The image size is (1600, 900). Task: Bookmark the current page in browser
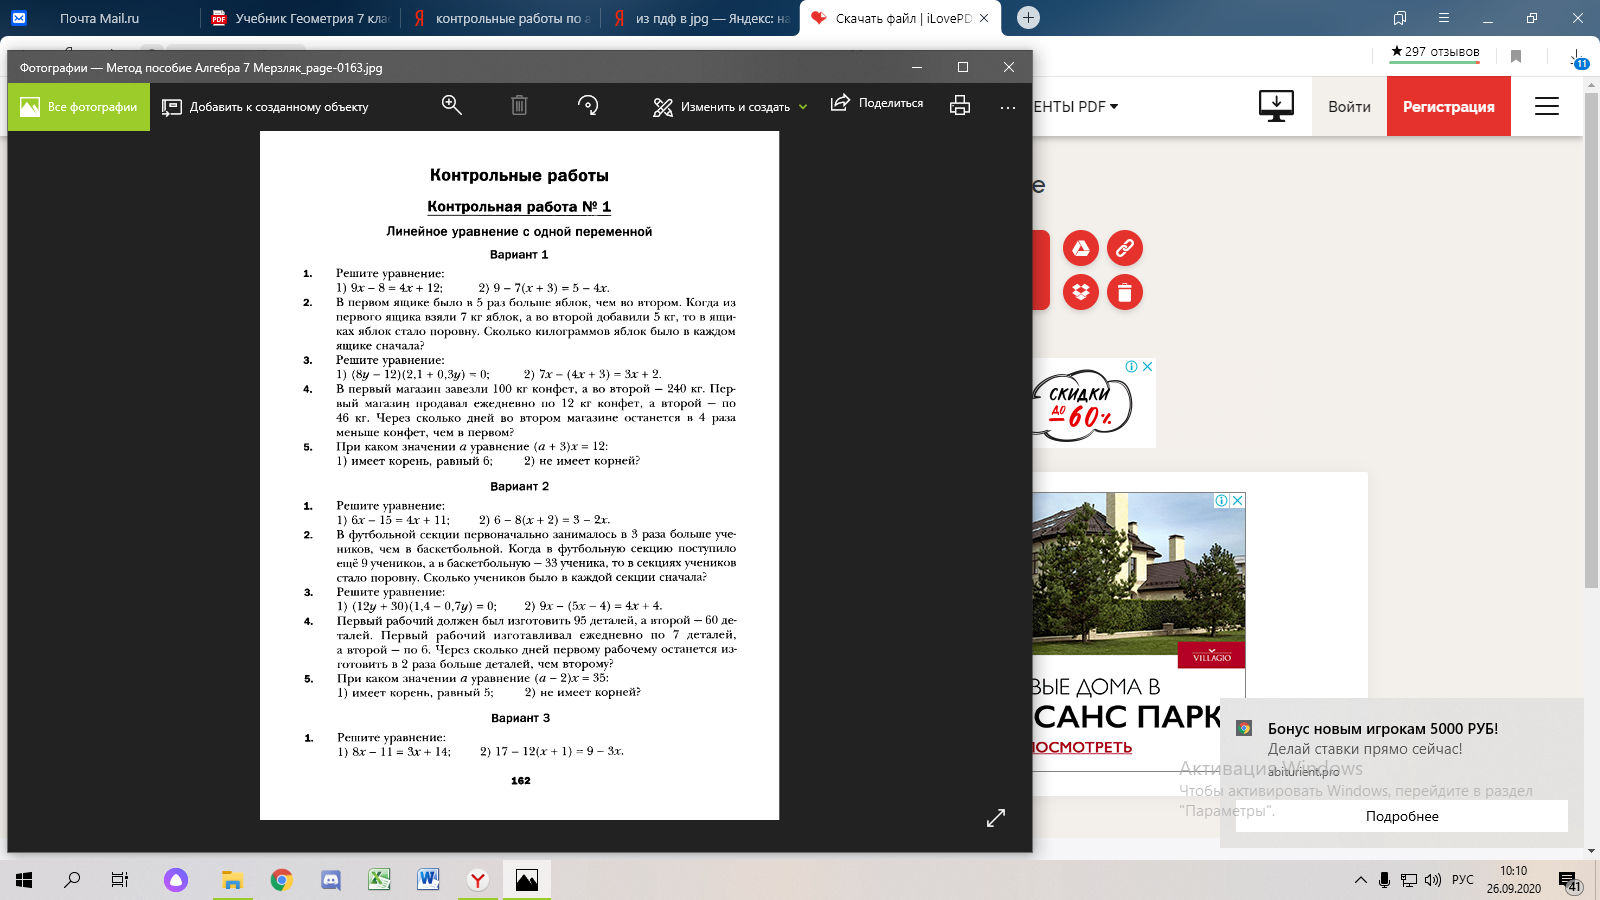[x=1516, y=56]
